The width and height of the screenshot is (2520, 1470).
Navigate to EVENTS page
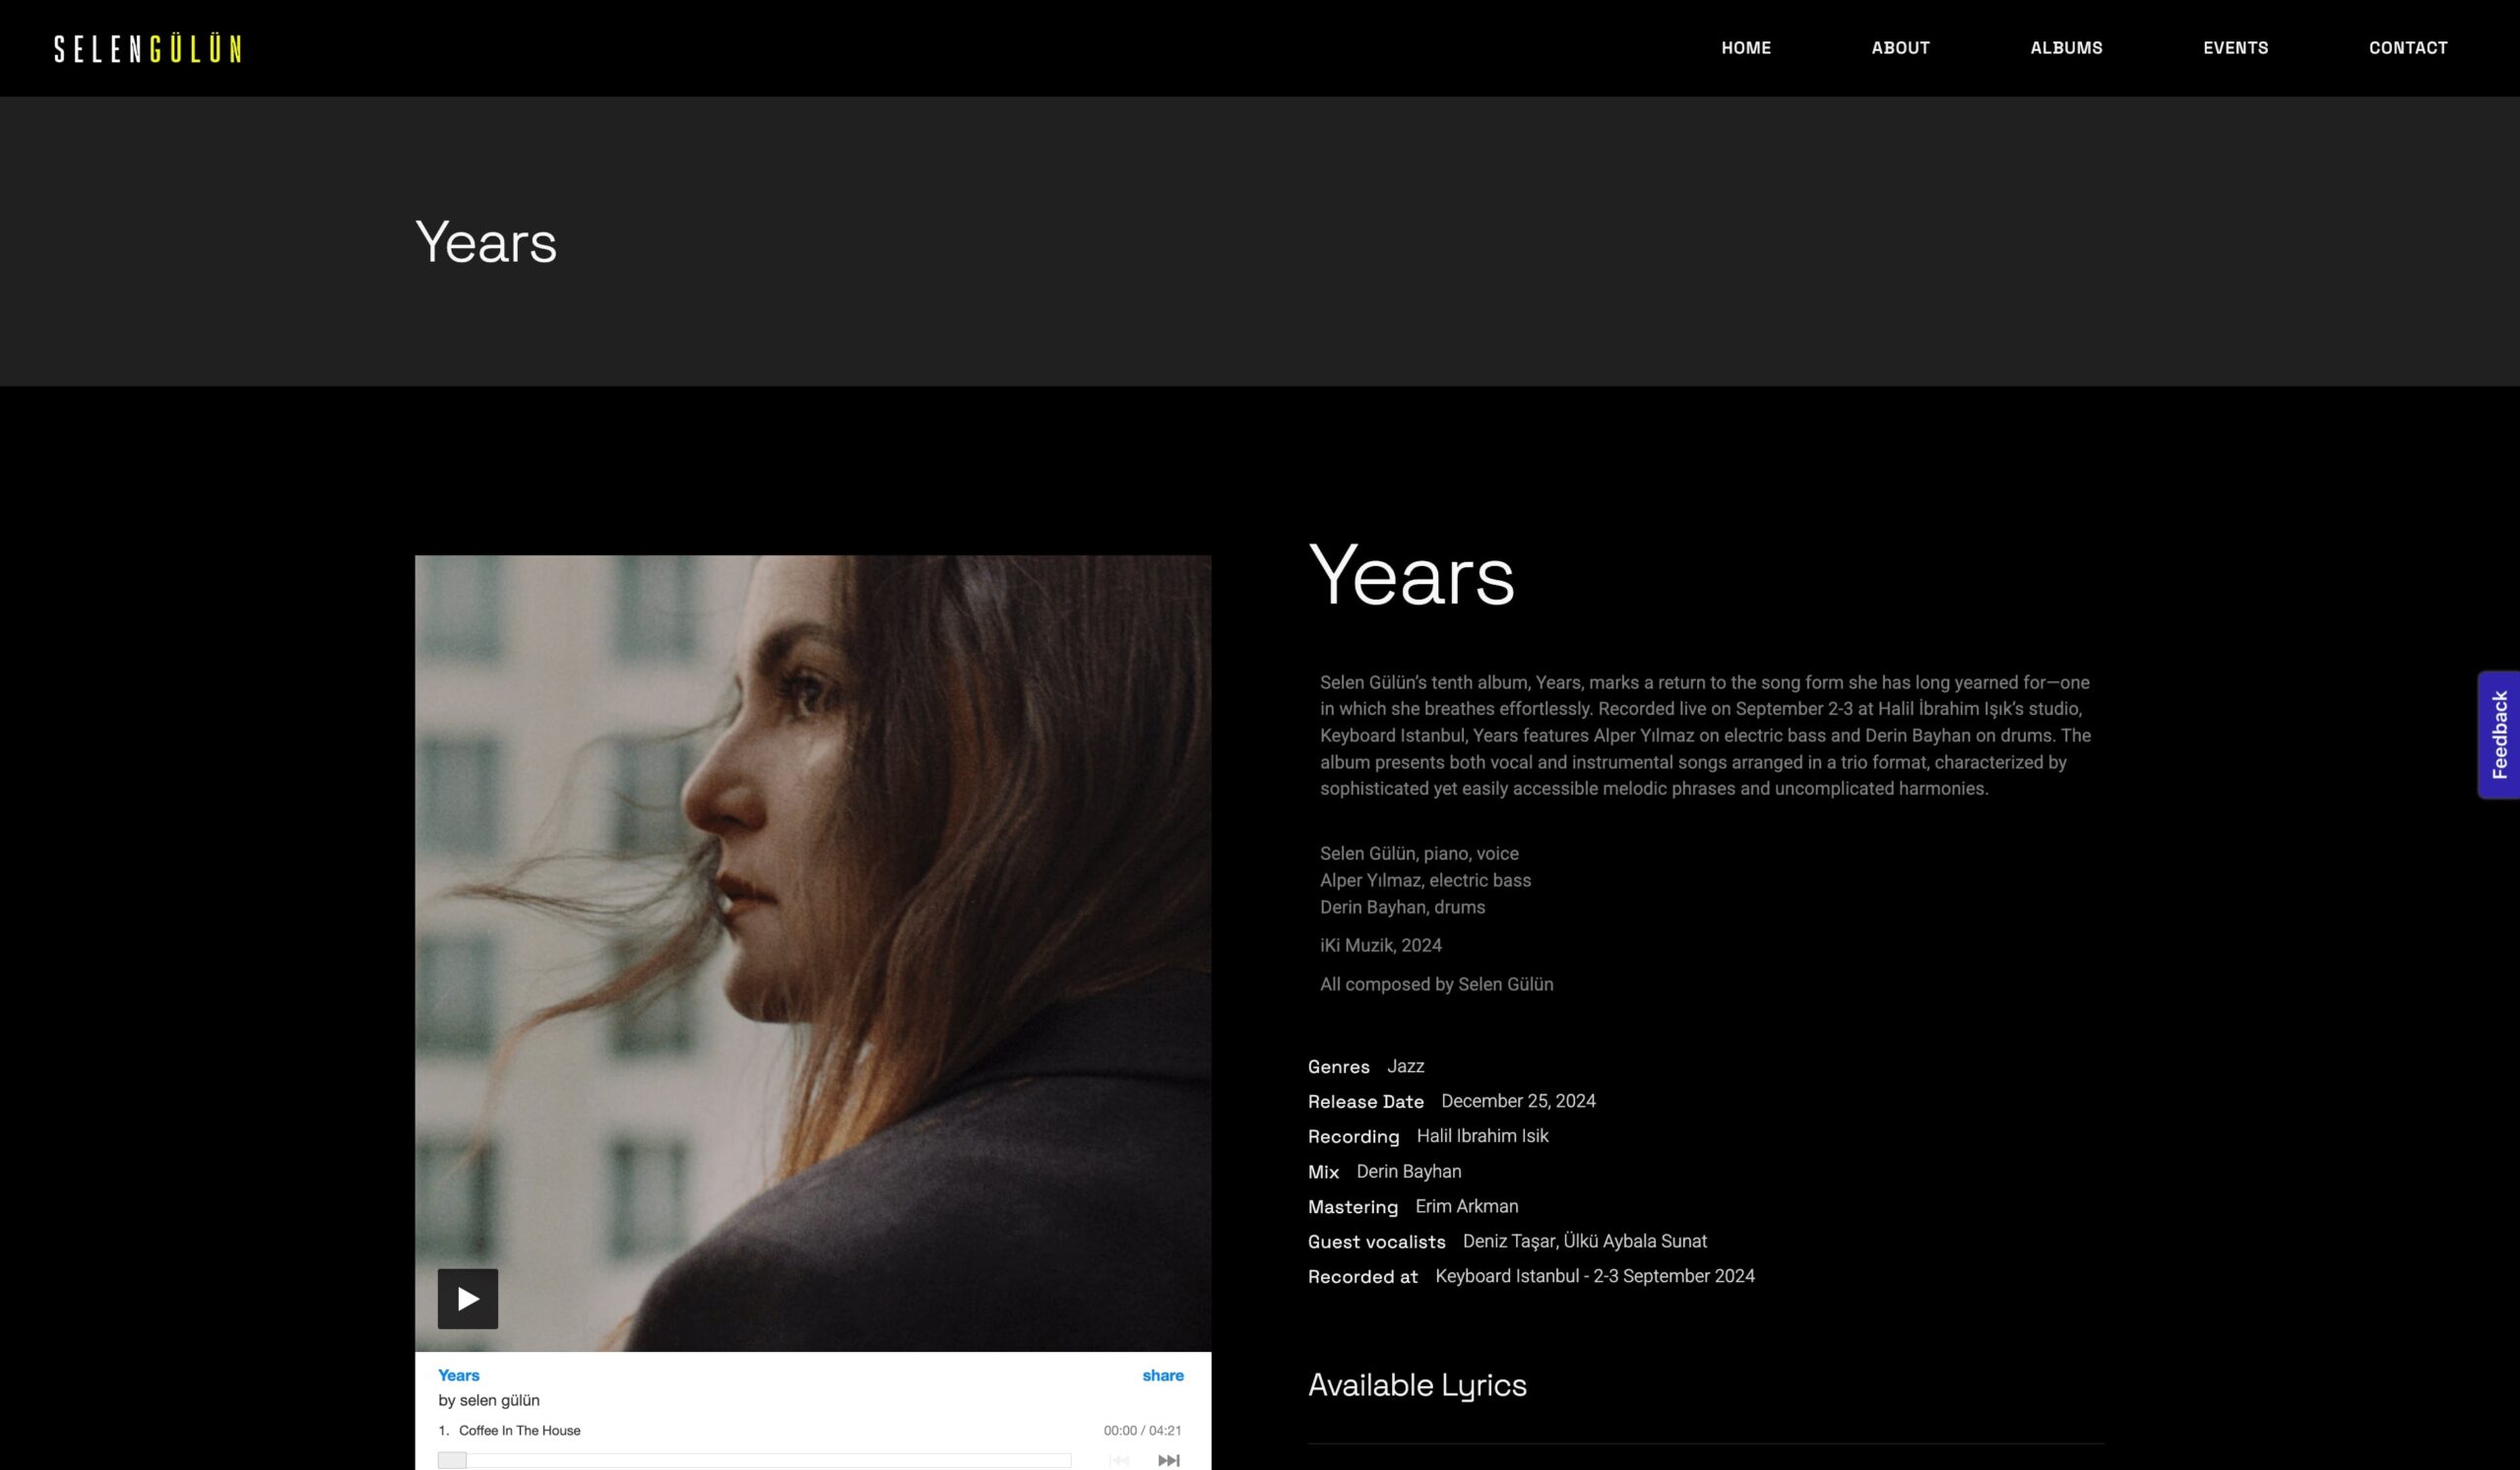2235,48
